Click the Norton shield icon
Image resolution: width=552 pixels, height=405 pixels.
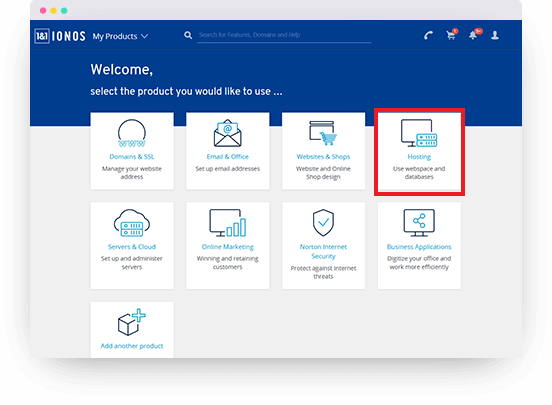(x=323, y=223)
